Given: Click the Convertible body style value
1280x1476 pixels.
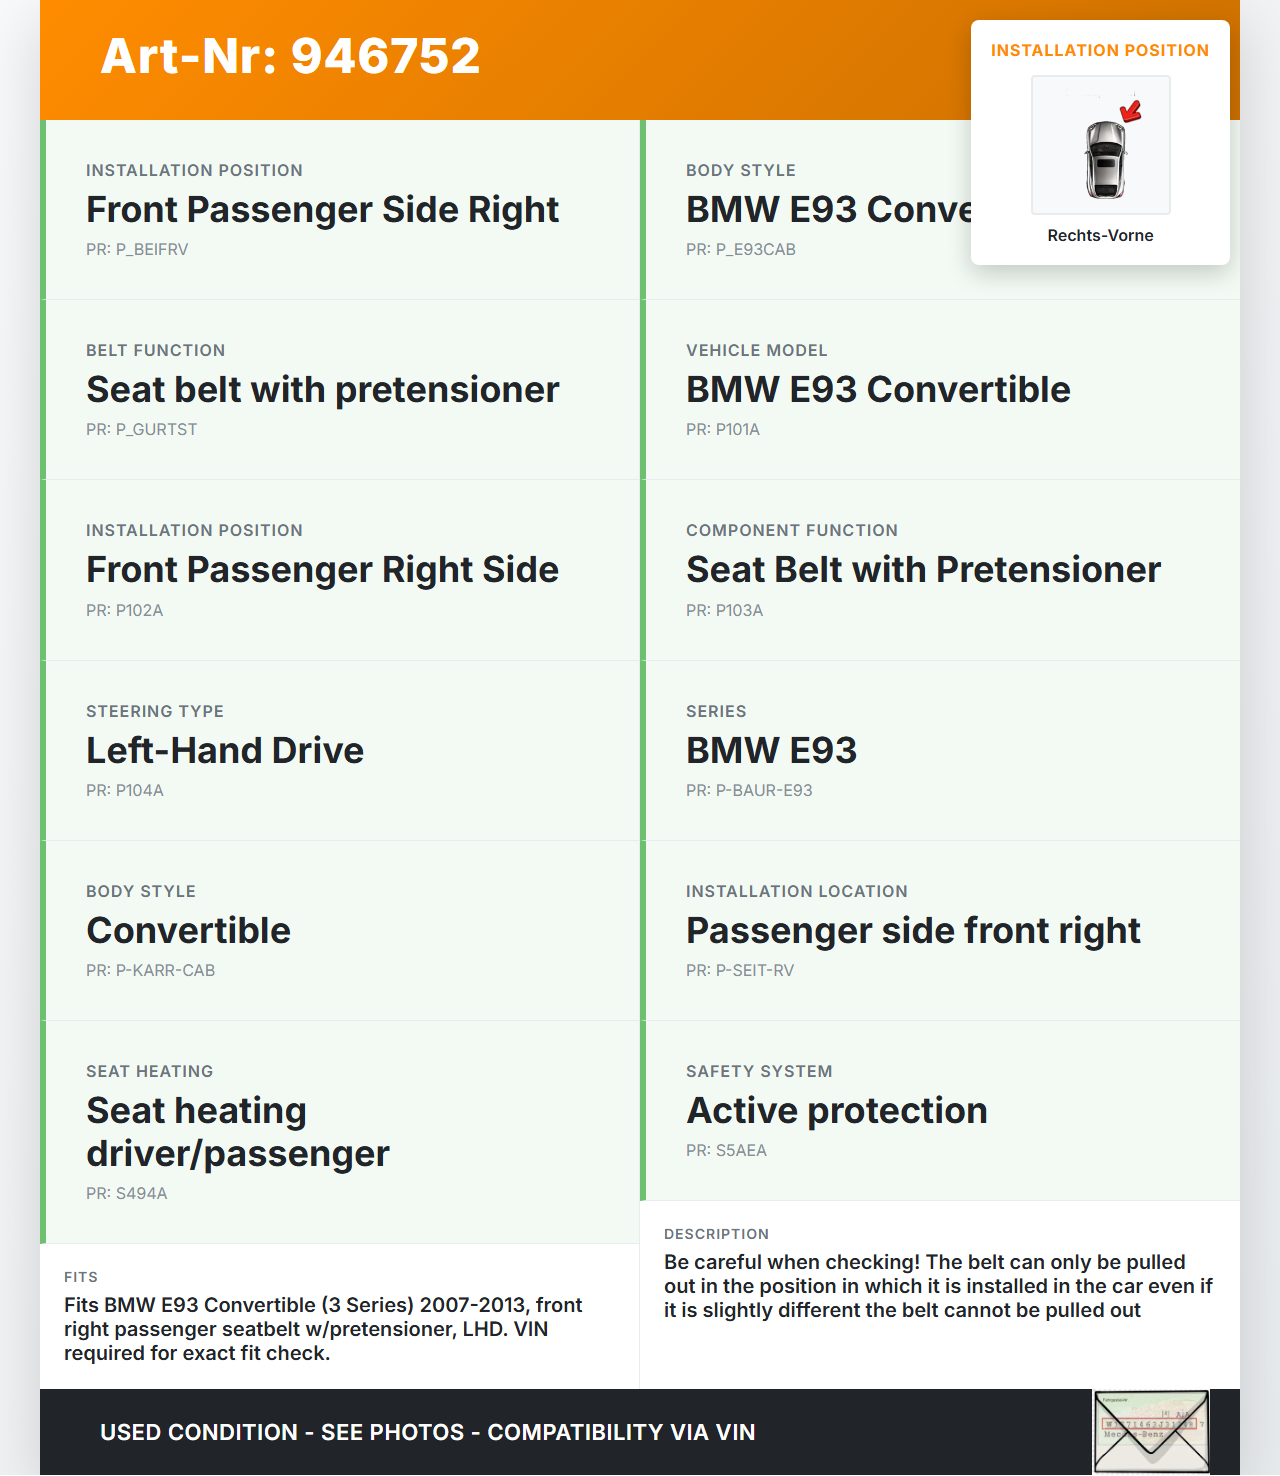Looking at the screenshot, I should click(x=188, y=931).
